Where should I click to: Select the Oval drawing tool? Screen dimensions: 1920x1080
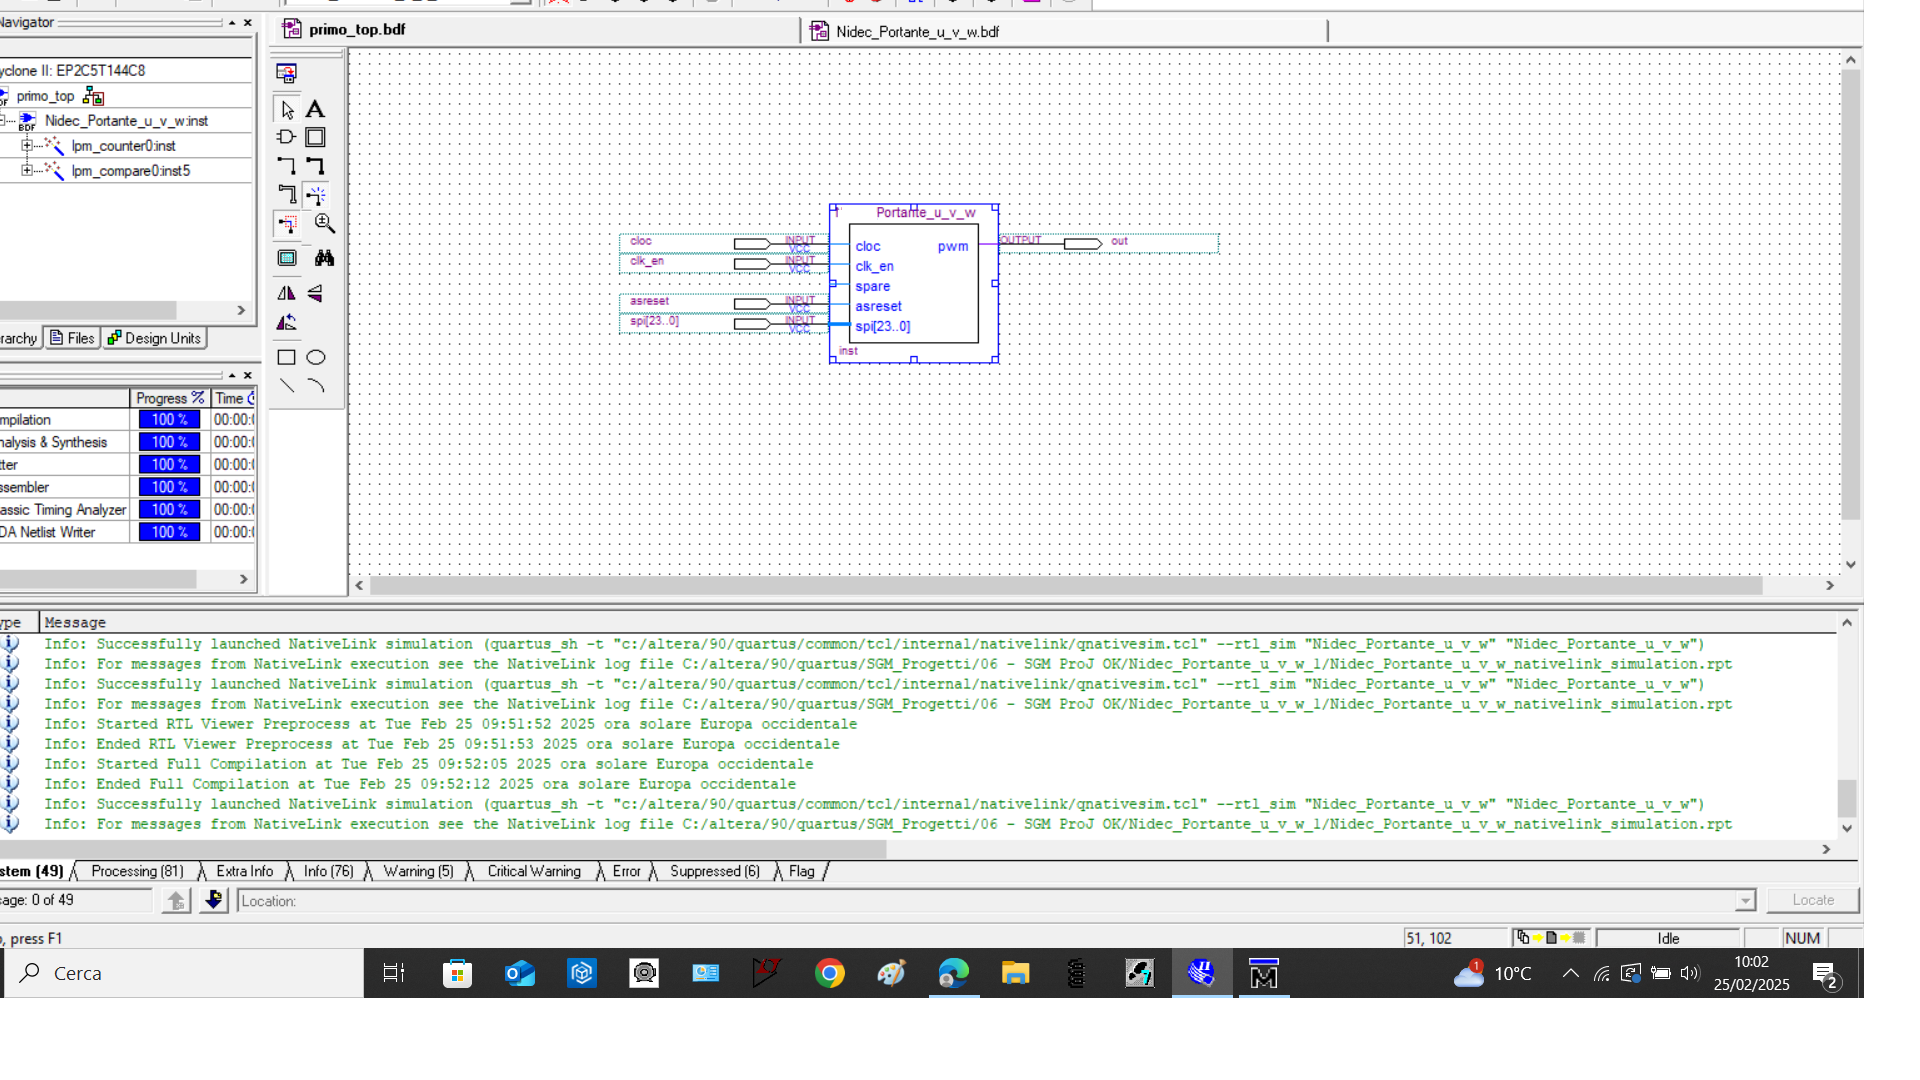click(316, 357)
